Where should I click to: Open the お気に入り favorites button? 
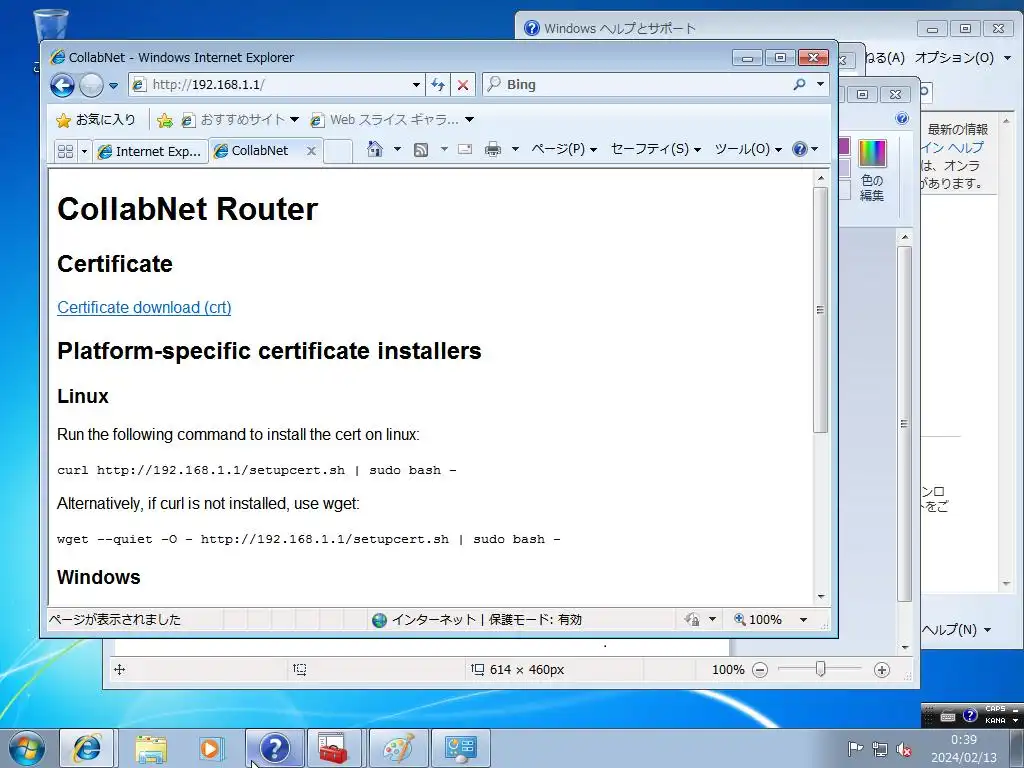[x=96, y=120]
